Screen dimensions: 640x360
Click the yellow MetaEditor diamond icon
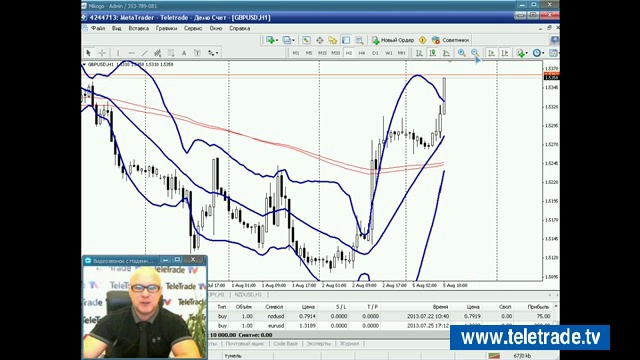[x=422, y=40]
